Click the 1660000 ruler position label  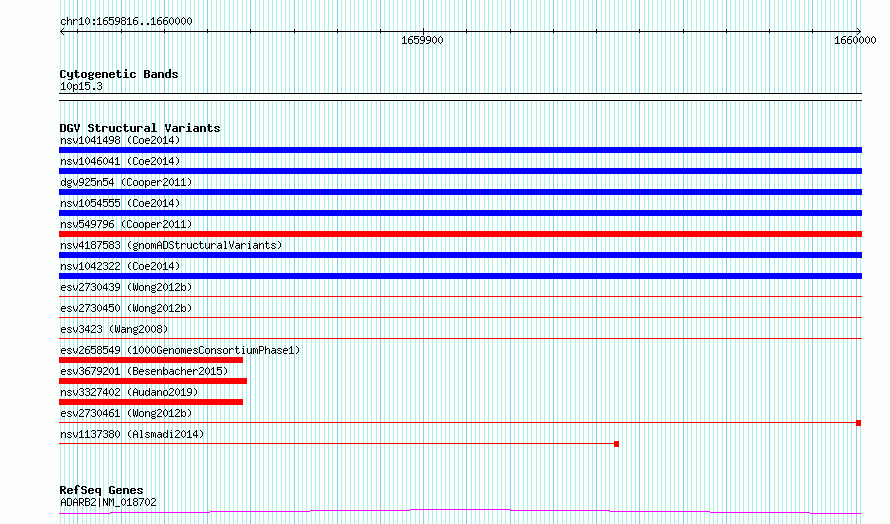point(855,40)
